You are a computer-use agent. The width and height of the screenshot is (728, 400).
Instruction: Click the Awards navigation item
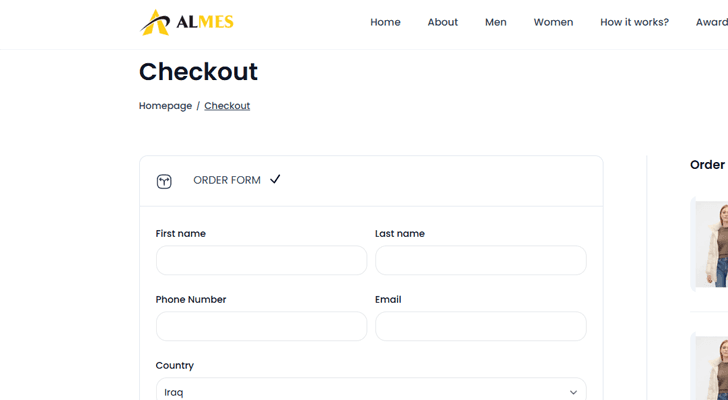[x=712, y=22]
